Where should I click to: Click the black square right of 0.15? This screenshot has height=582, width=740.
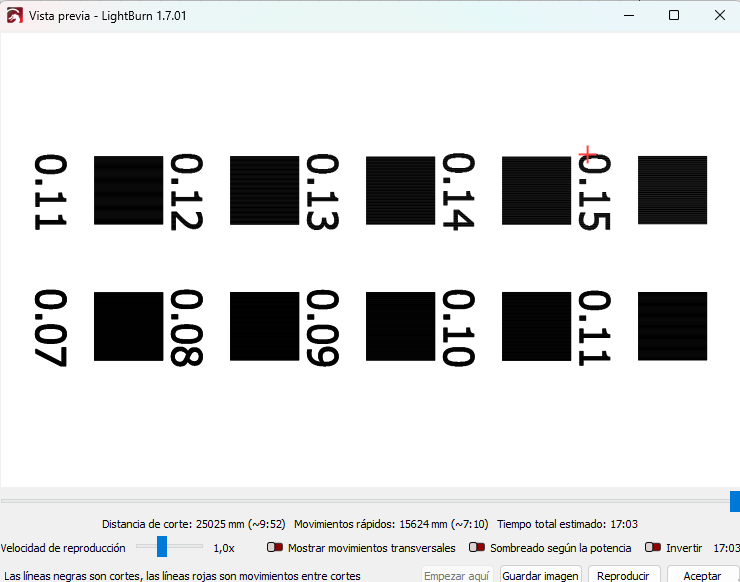coord(673,190)
